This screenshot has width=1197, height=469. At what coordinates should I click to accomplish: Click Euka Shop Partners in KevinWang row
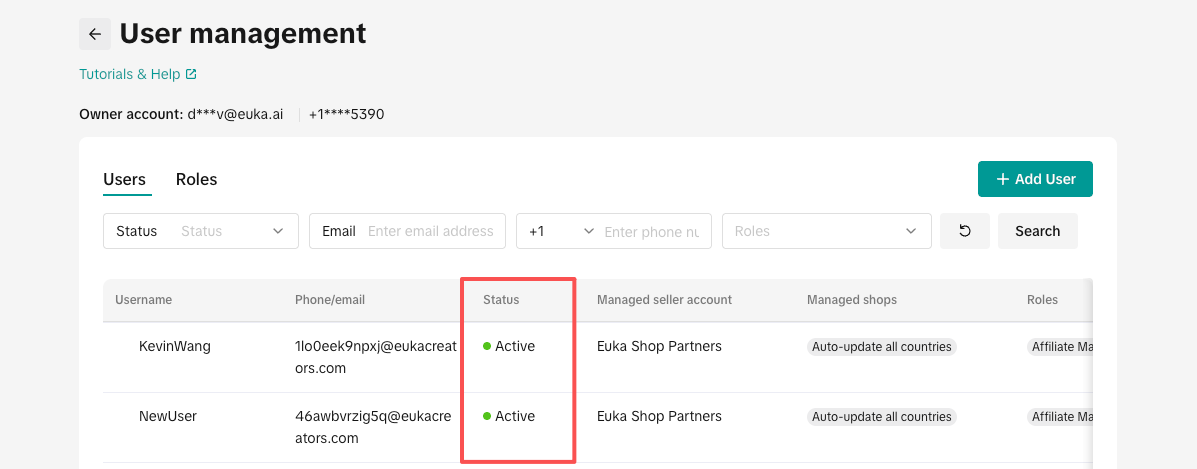pyautogui.click(x=660, y=346)
